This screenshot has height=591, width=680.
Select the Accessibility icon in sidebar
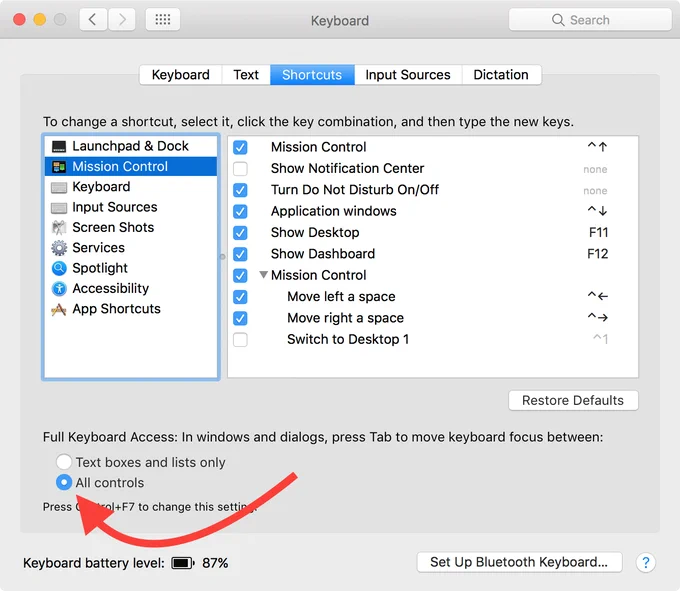(x=59, y=289)
